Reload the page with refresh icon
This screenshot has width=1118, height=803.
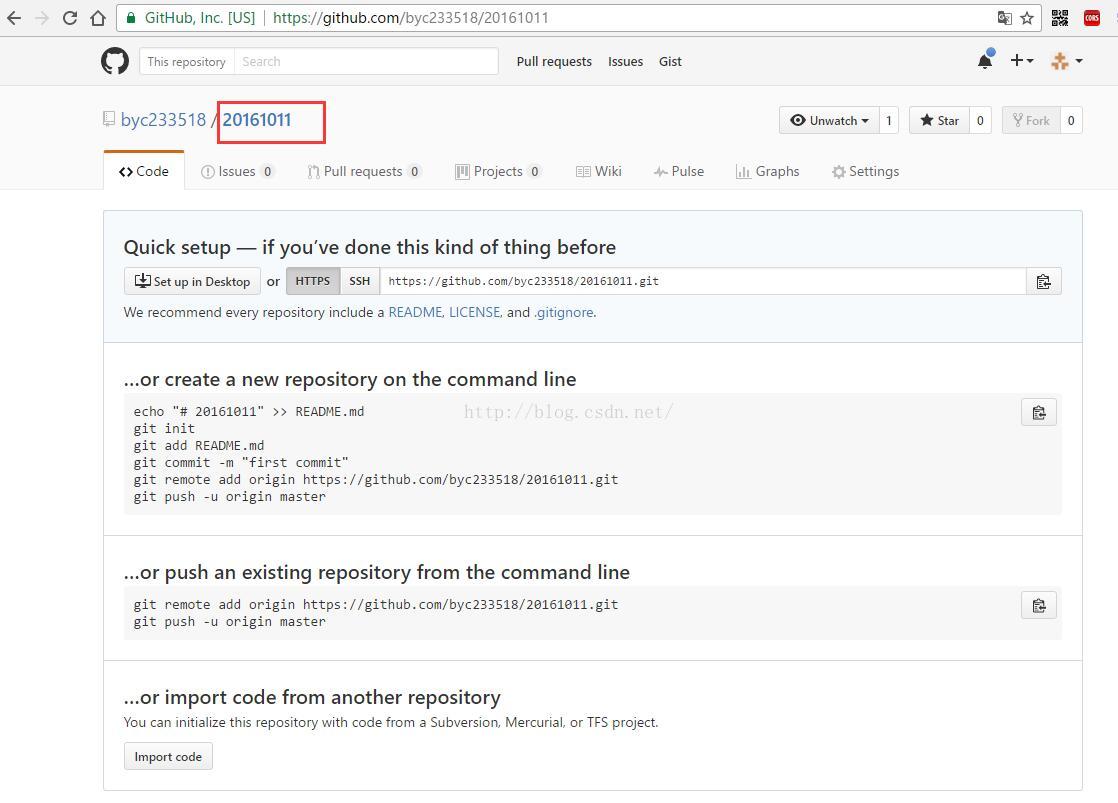coord(70,18)
